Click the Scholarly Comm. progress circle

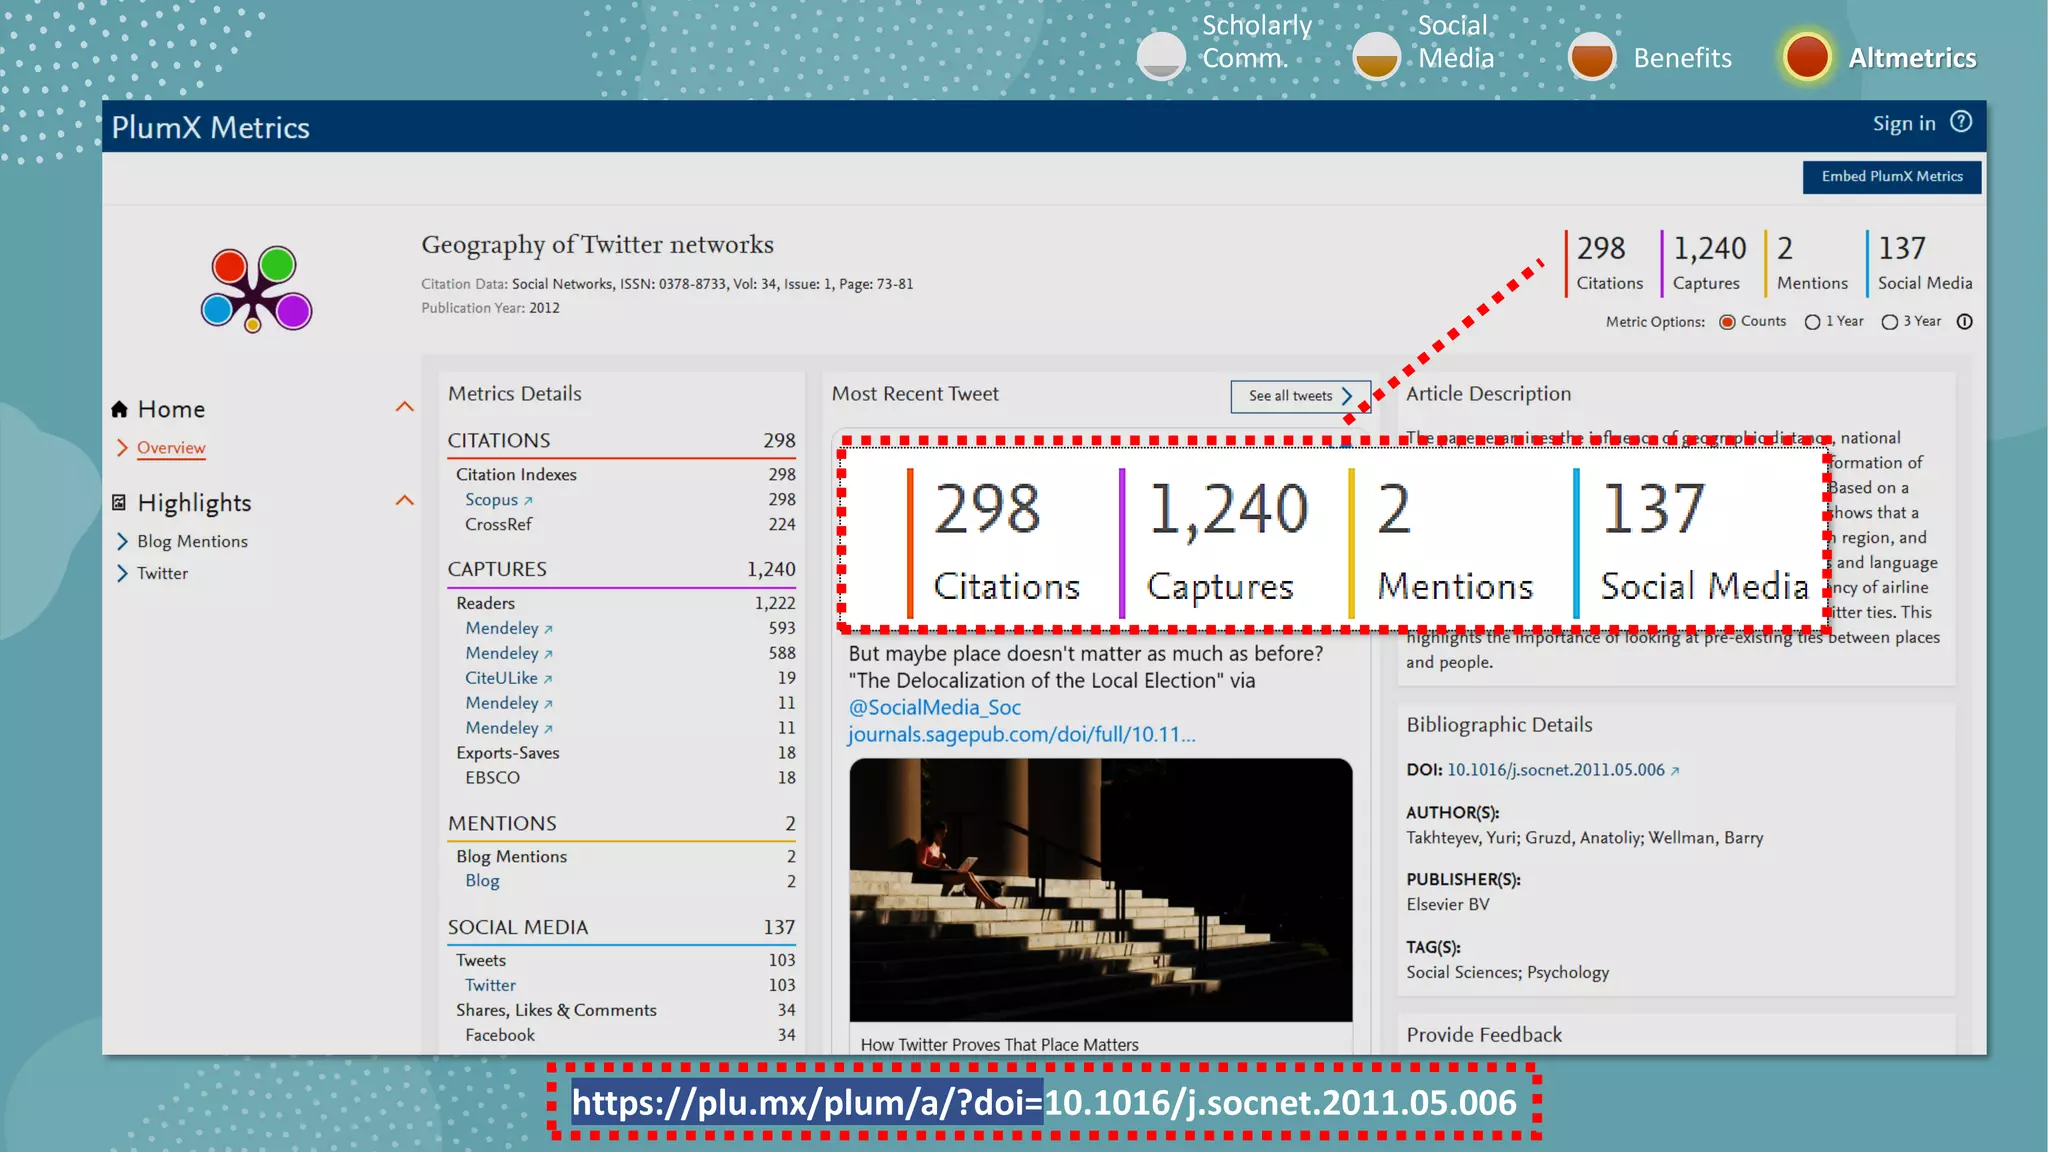pos(1161,57)
